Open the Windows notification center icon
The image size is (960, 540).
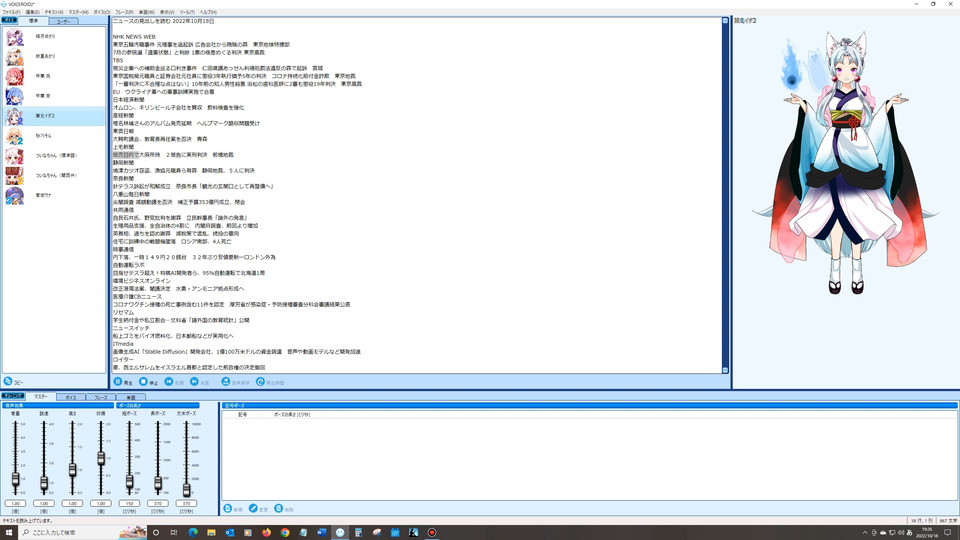point(948,532)
